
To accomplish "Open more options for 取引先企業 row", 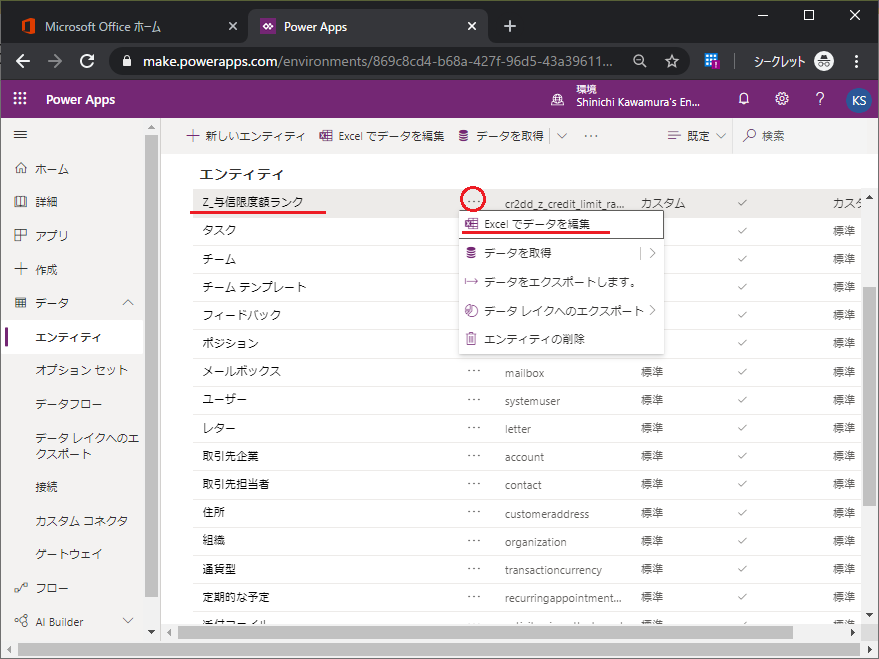I will [x=474, y=456].
